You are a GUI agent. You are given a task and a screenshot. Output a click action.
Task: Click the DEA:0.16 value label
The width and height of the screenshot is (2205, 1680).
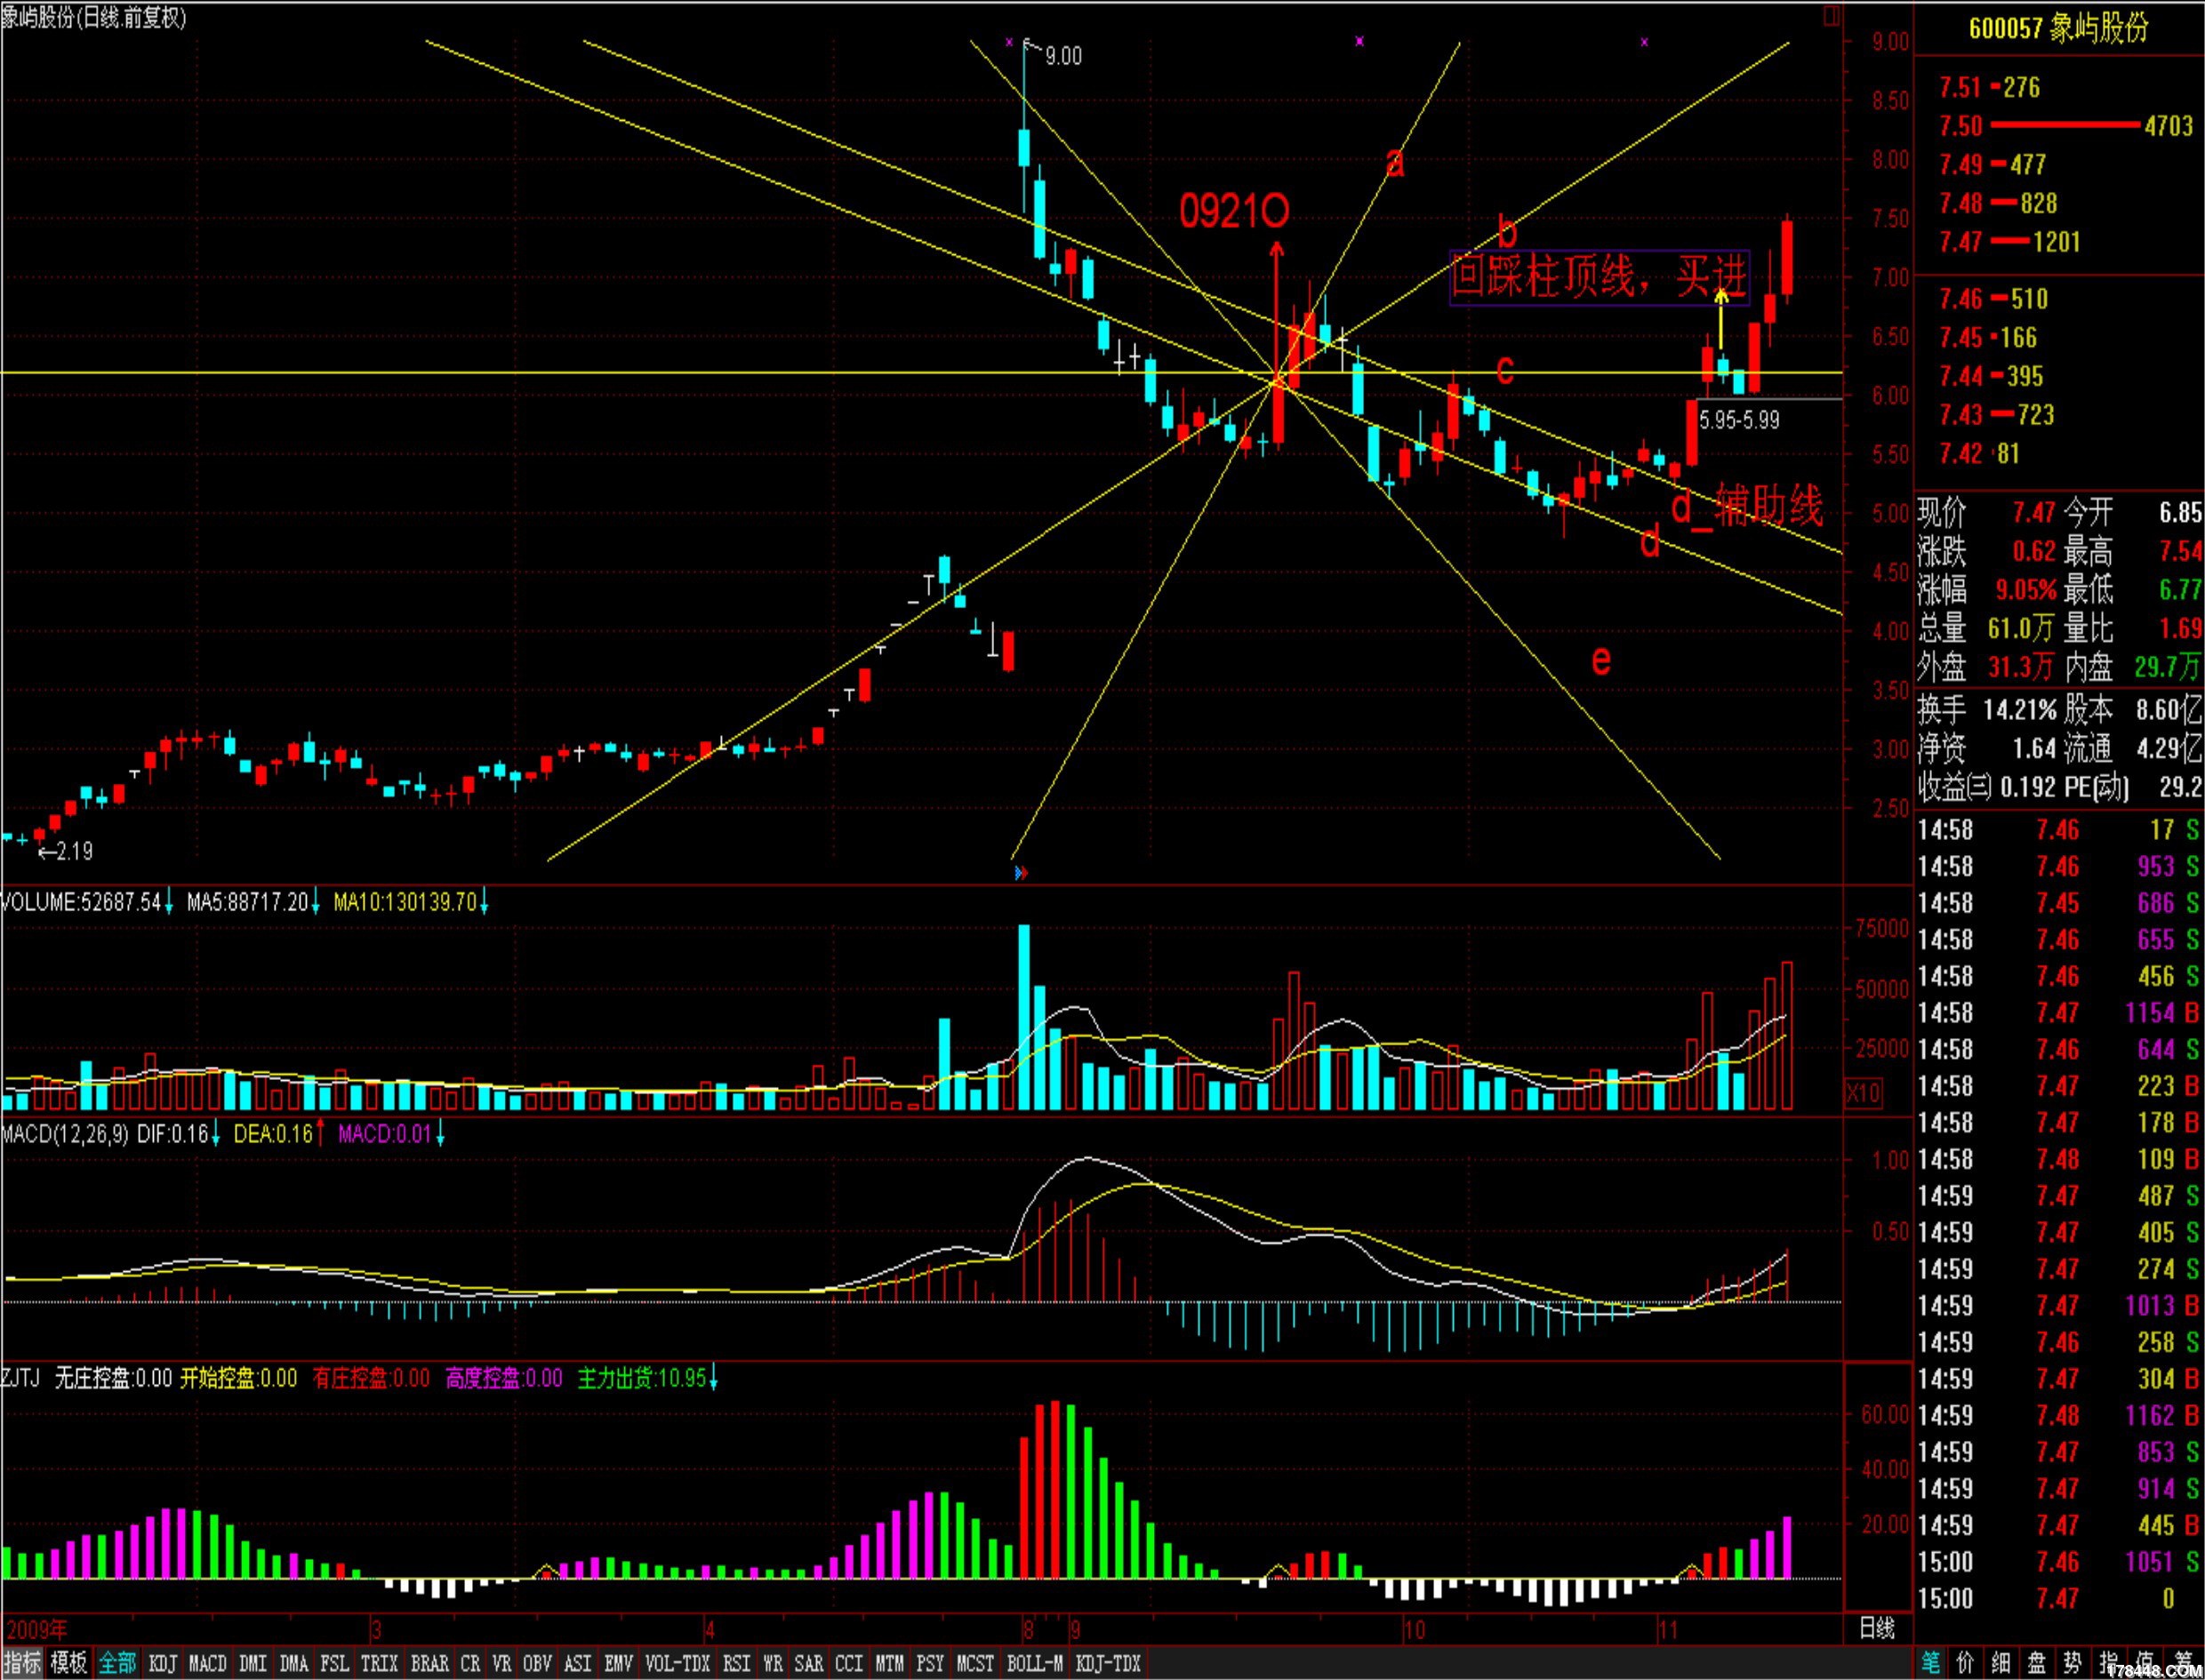pyautogui.click(x=274, y=1134)
